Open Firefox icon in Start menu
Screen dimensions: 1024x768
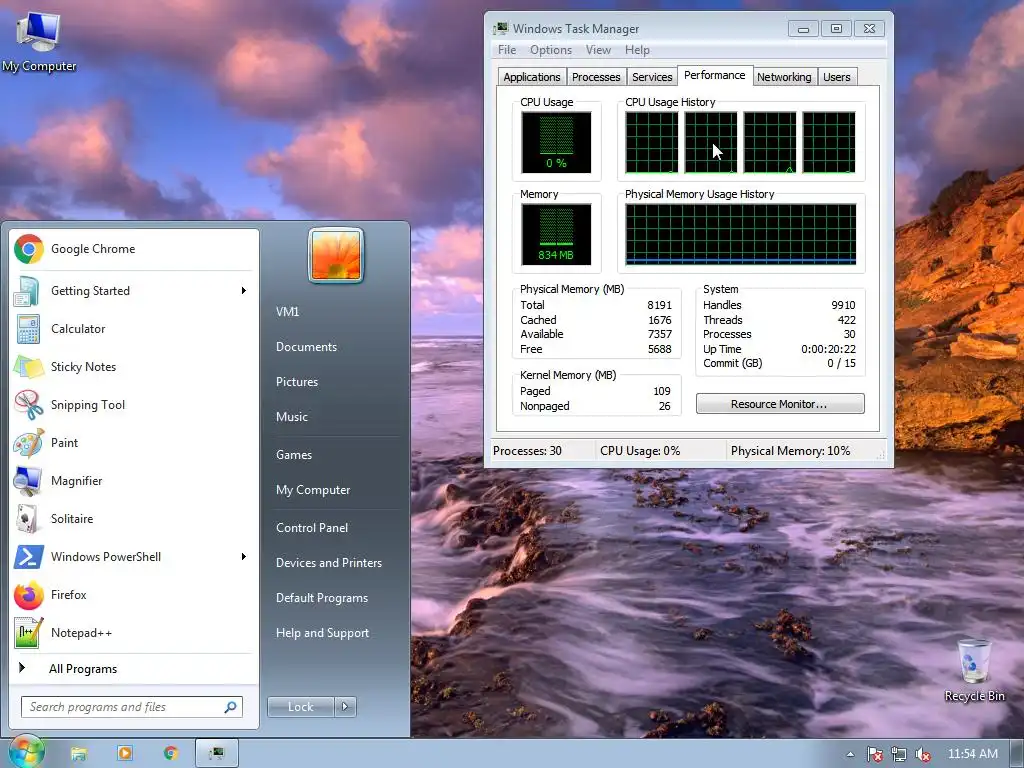tap(29, 595)
